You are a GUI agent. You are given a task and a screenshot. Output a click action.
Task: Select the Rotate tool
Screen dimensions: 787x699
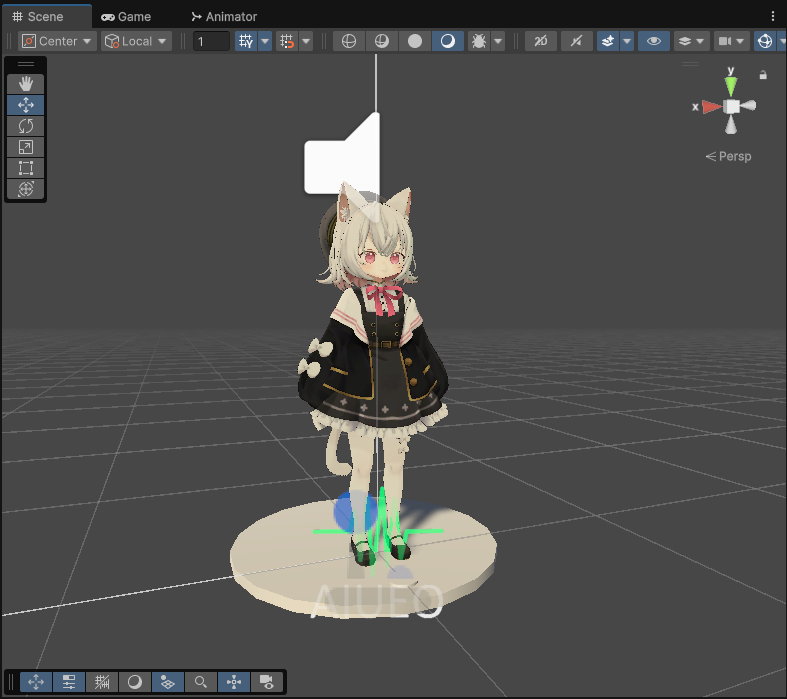coord(26,126)
